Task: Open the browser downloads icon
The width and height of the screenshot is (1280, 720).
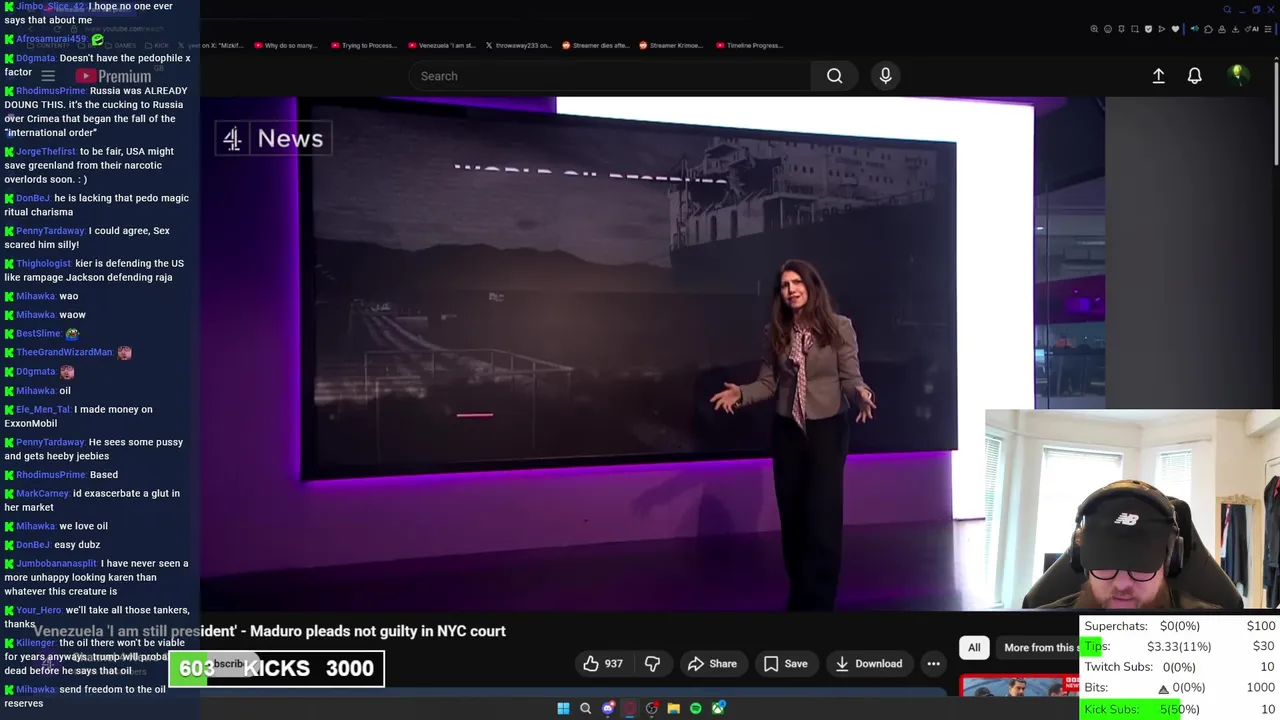Action: tap(1235, 29)
